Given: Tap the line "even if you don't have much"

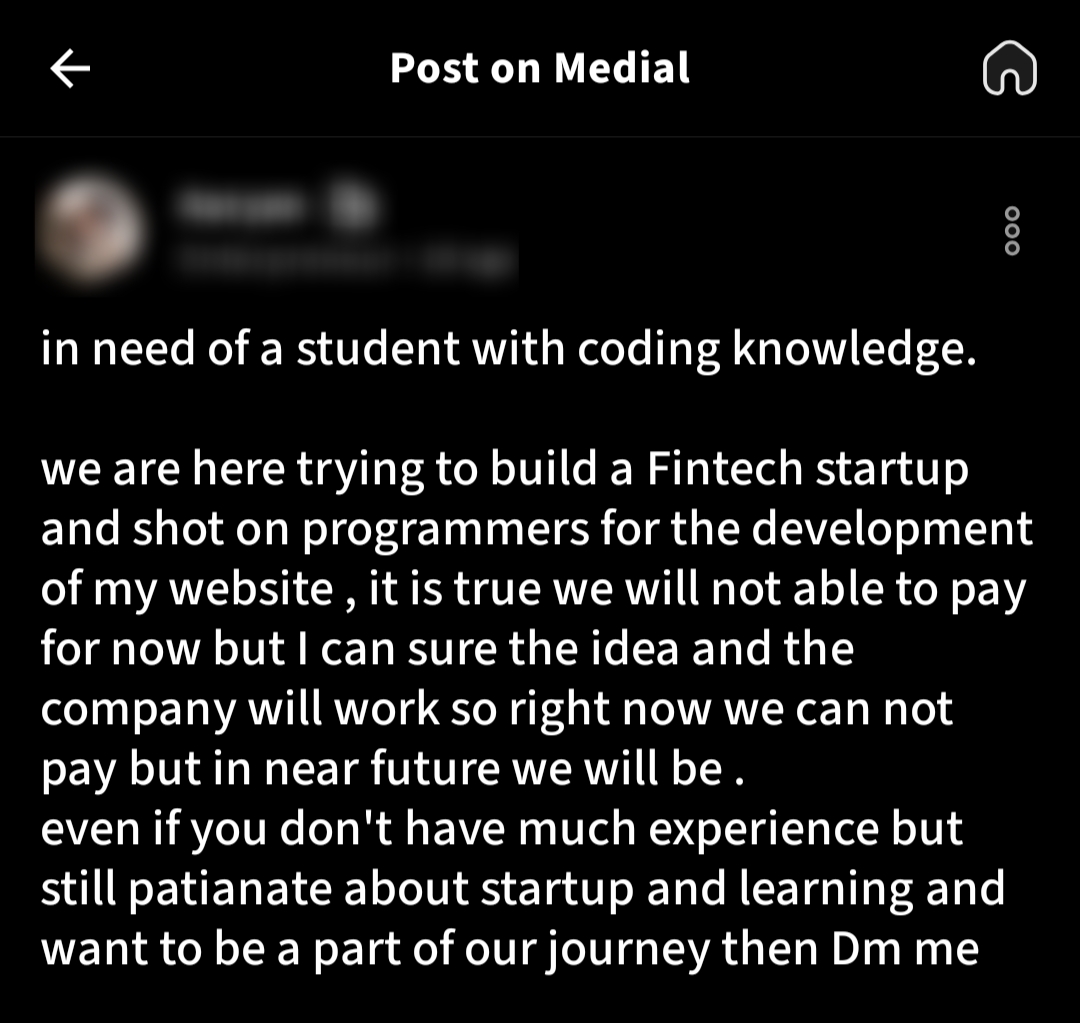Looking at the screenshot, I should (x=501, y=829).
